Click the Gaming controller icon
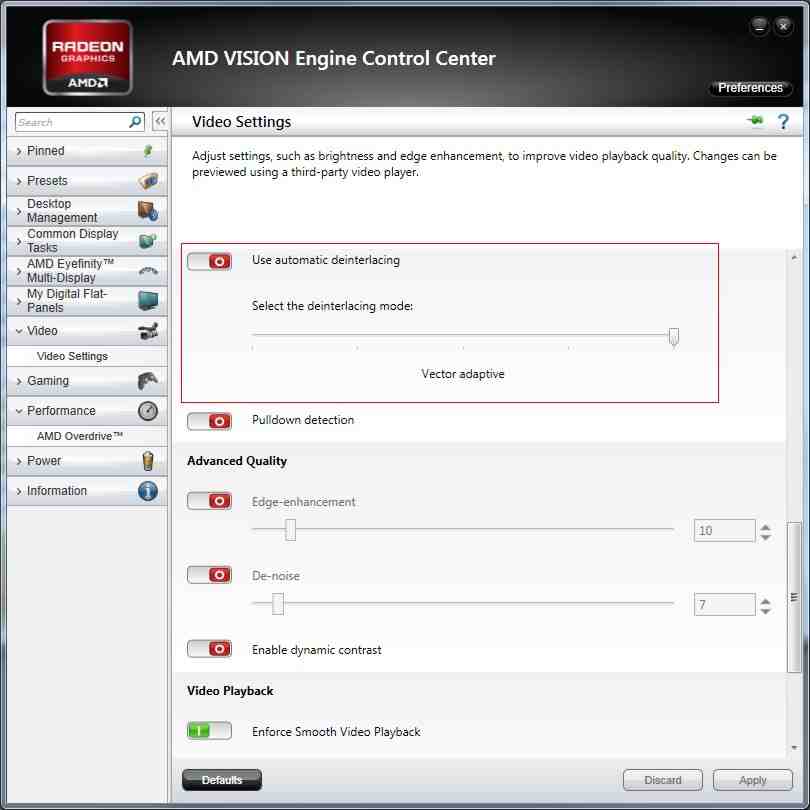The height and width of the screenshot is (810, 810). 148,381
